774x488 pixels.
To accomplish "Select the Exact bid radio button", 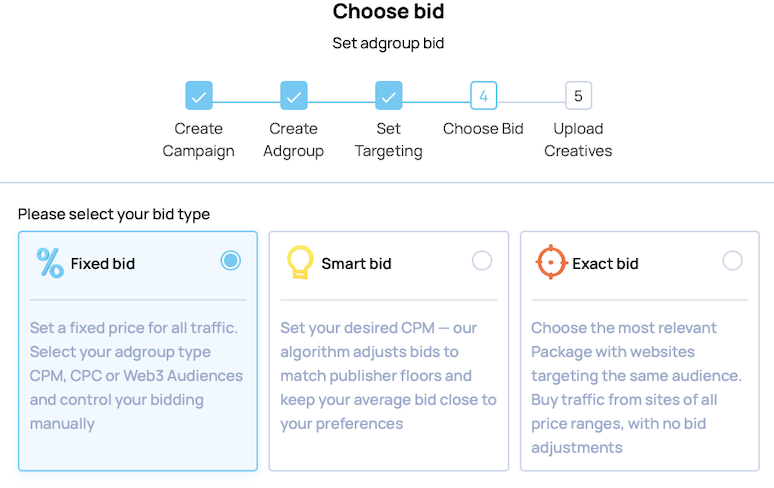I will [733, 261].
